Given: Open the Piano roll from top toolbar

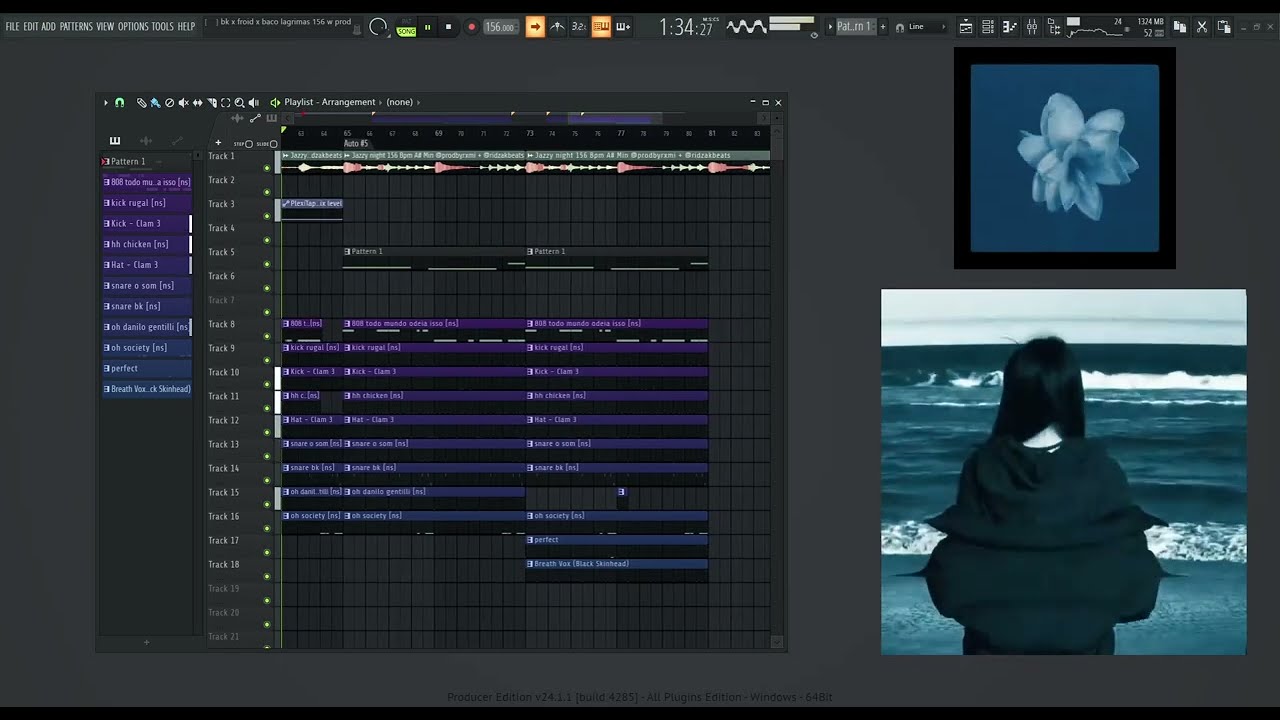Looking at the screenshot, I should (1010, 27).
